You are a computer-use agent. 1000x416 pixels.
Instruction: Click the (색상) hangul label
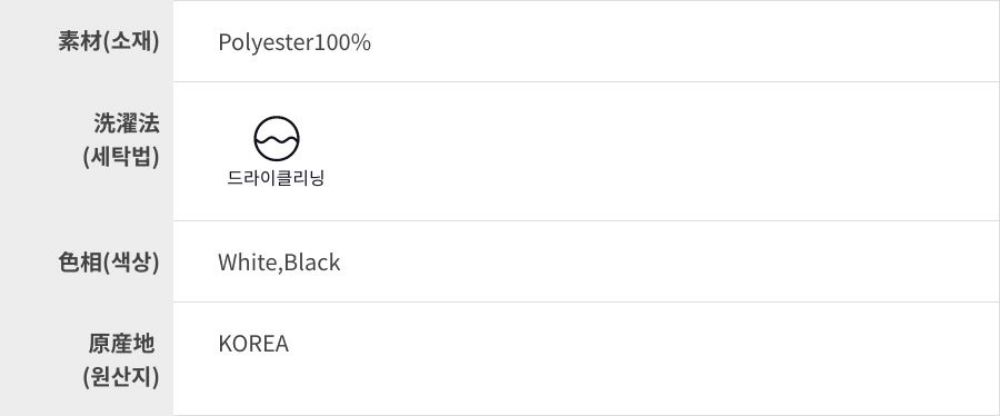tap(130, 263)
